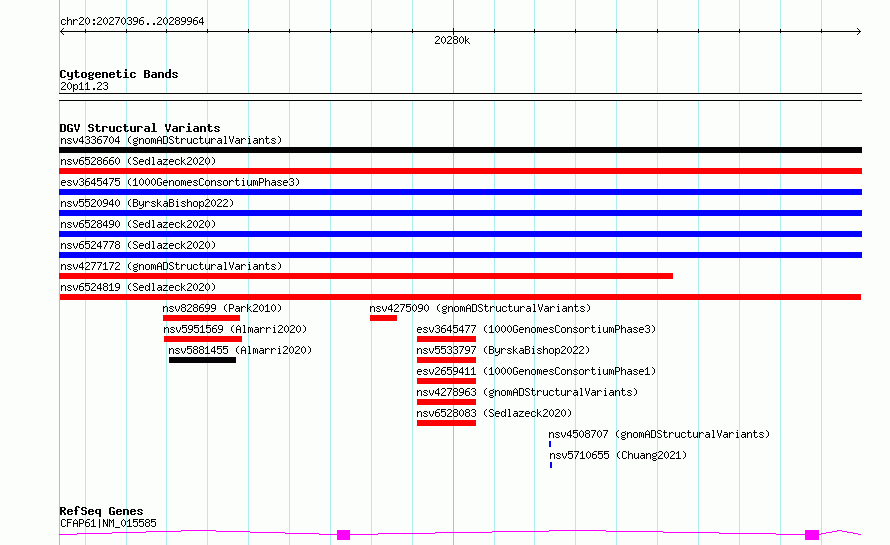Image resolution: width=890 pixels, height=545 pixels.
Task: Open nsv4278963 gnomAD variant label
Action: pyautogui.click(x=527, y=392)
